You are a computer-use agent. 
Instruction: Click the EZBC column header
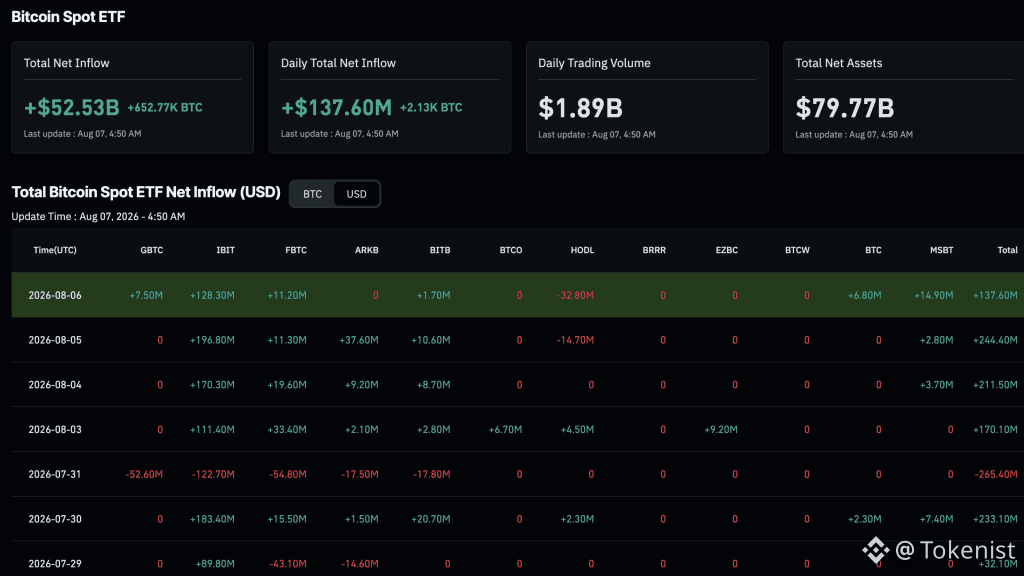pos(726,250)
